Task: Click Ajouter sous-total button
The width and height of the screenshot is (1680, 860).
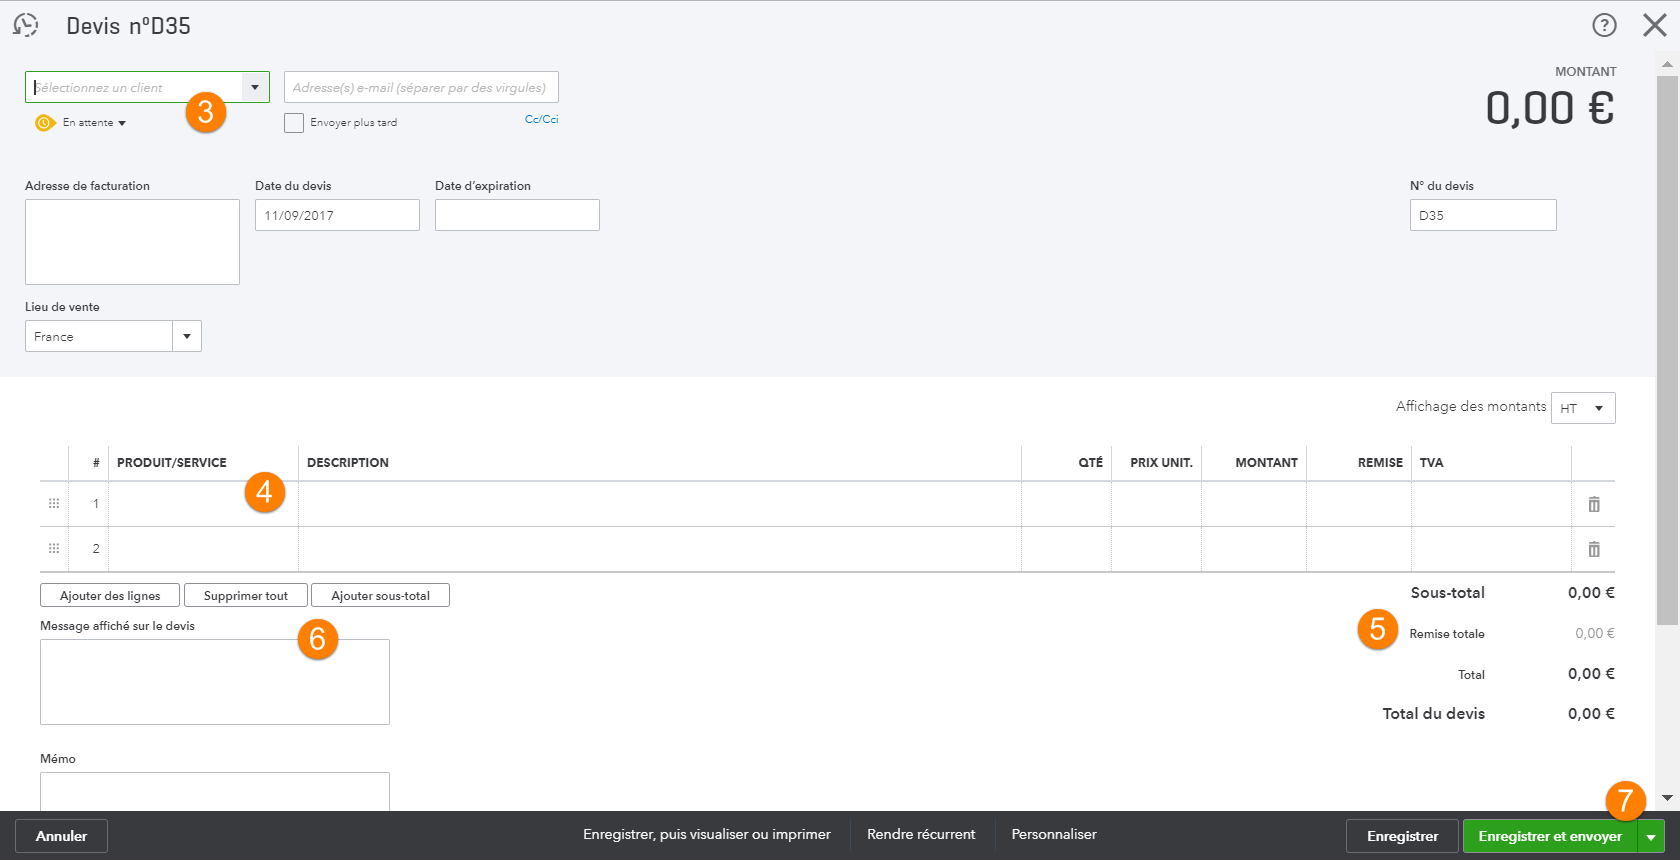Action: tap(381, 595)
